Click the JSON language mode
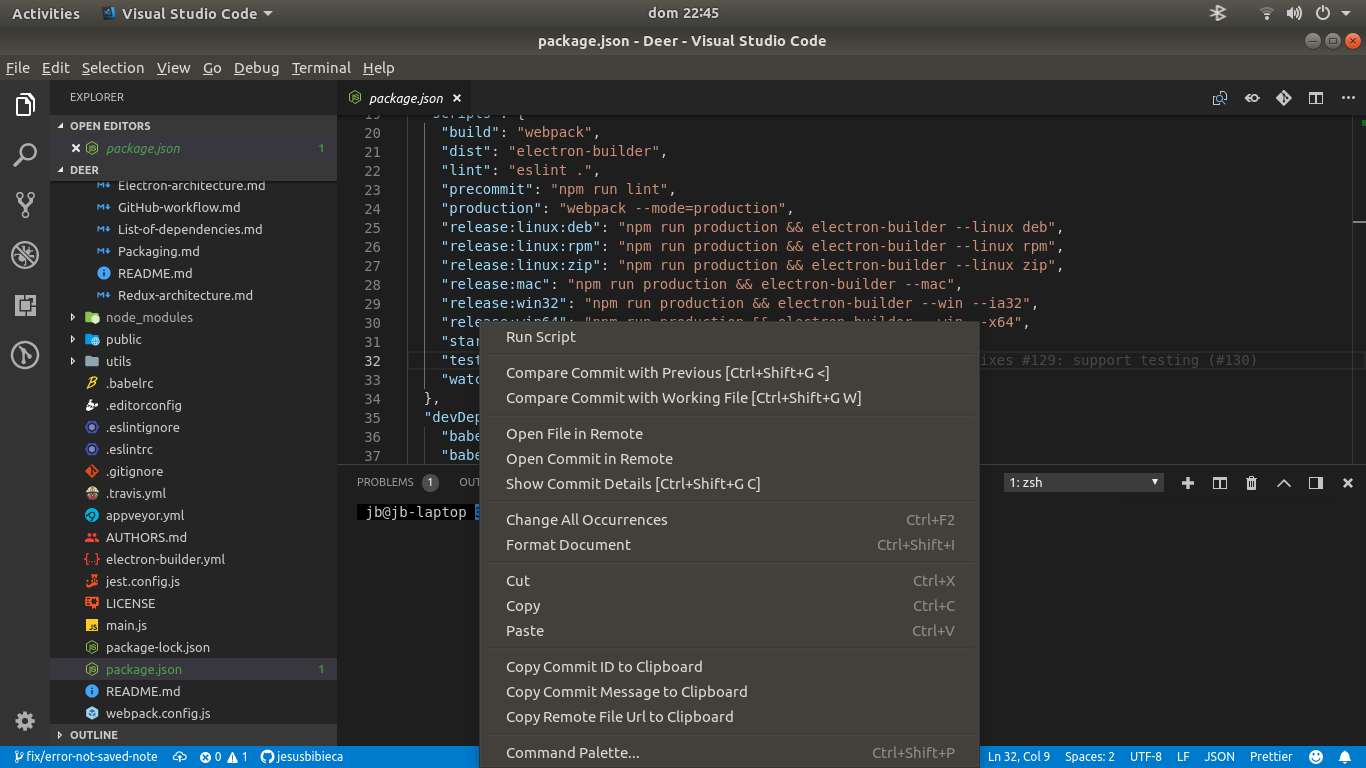 (x=1219, y=757)
